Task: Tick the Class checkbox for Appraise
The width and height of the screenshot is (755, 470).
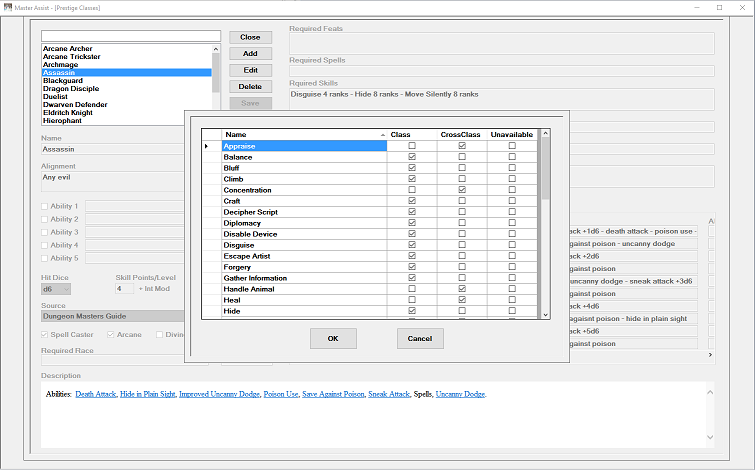Action: [x=412, y=145]
